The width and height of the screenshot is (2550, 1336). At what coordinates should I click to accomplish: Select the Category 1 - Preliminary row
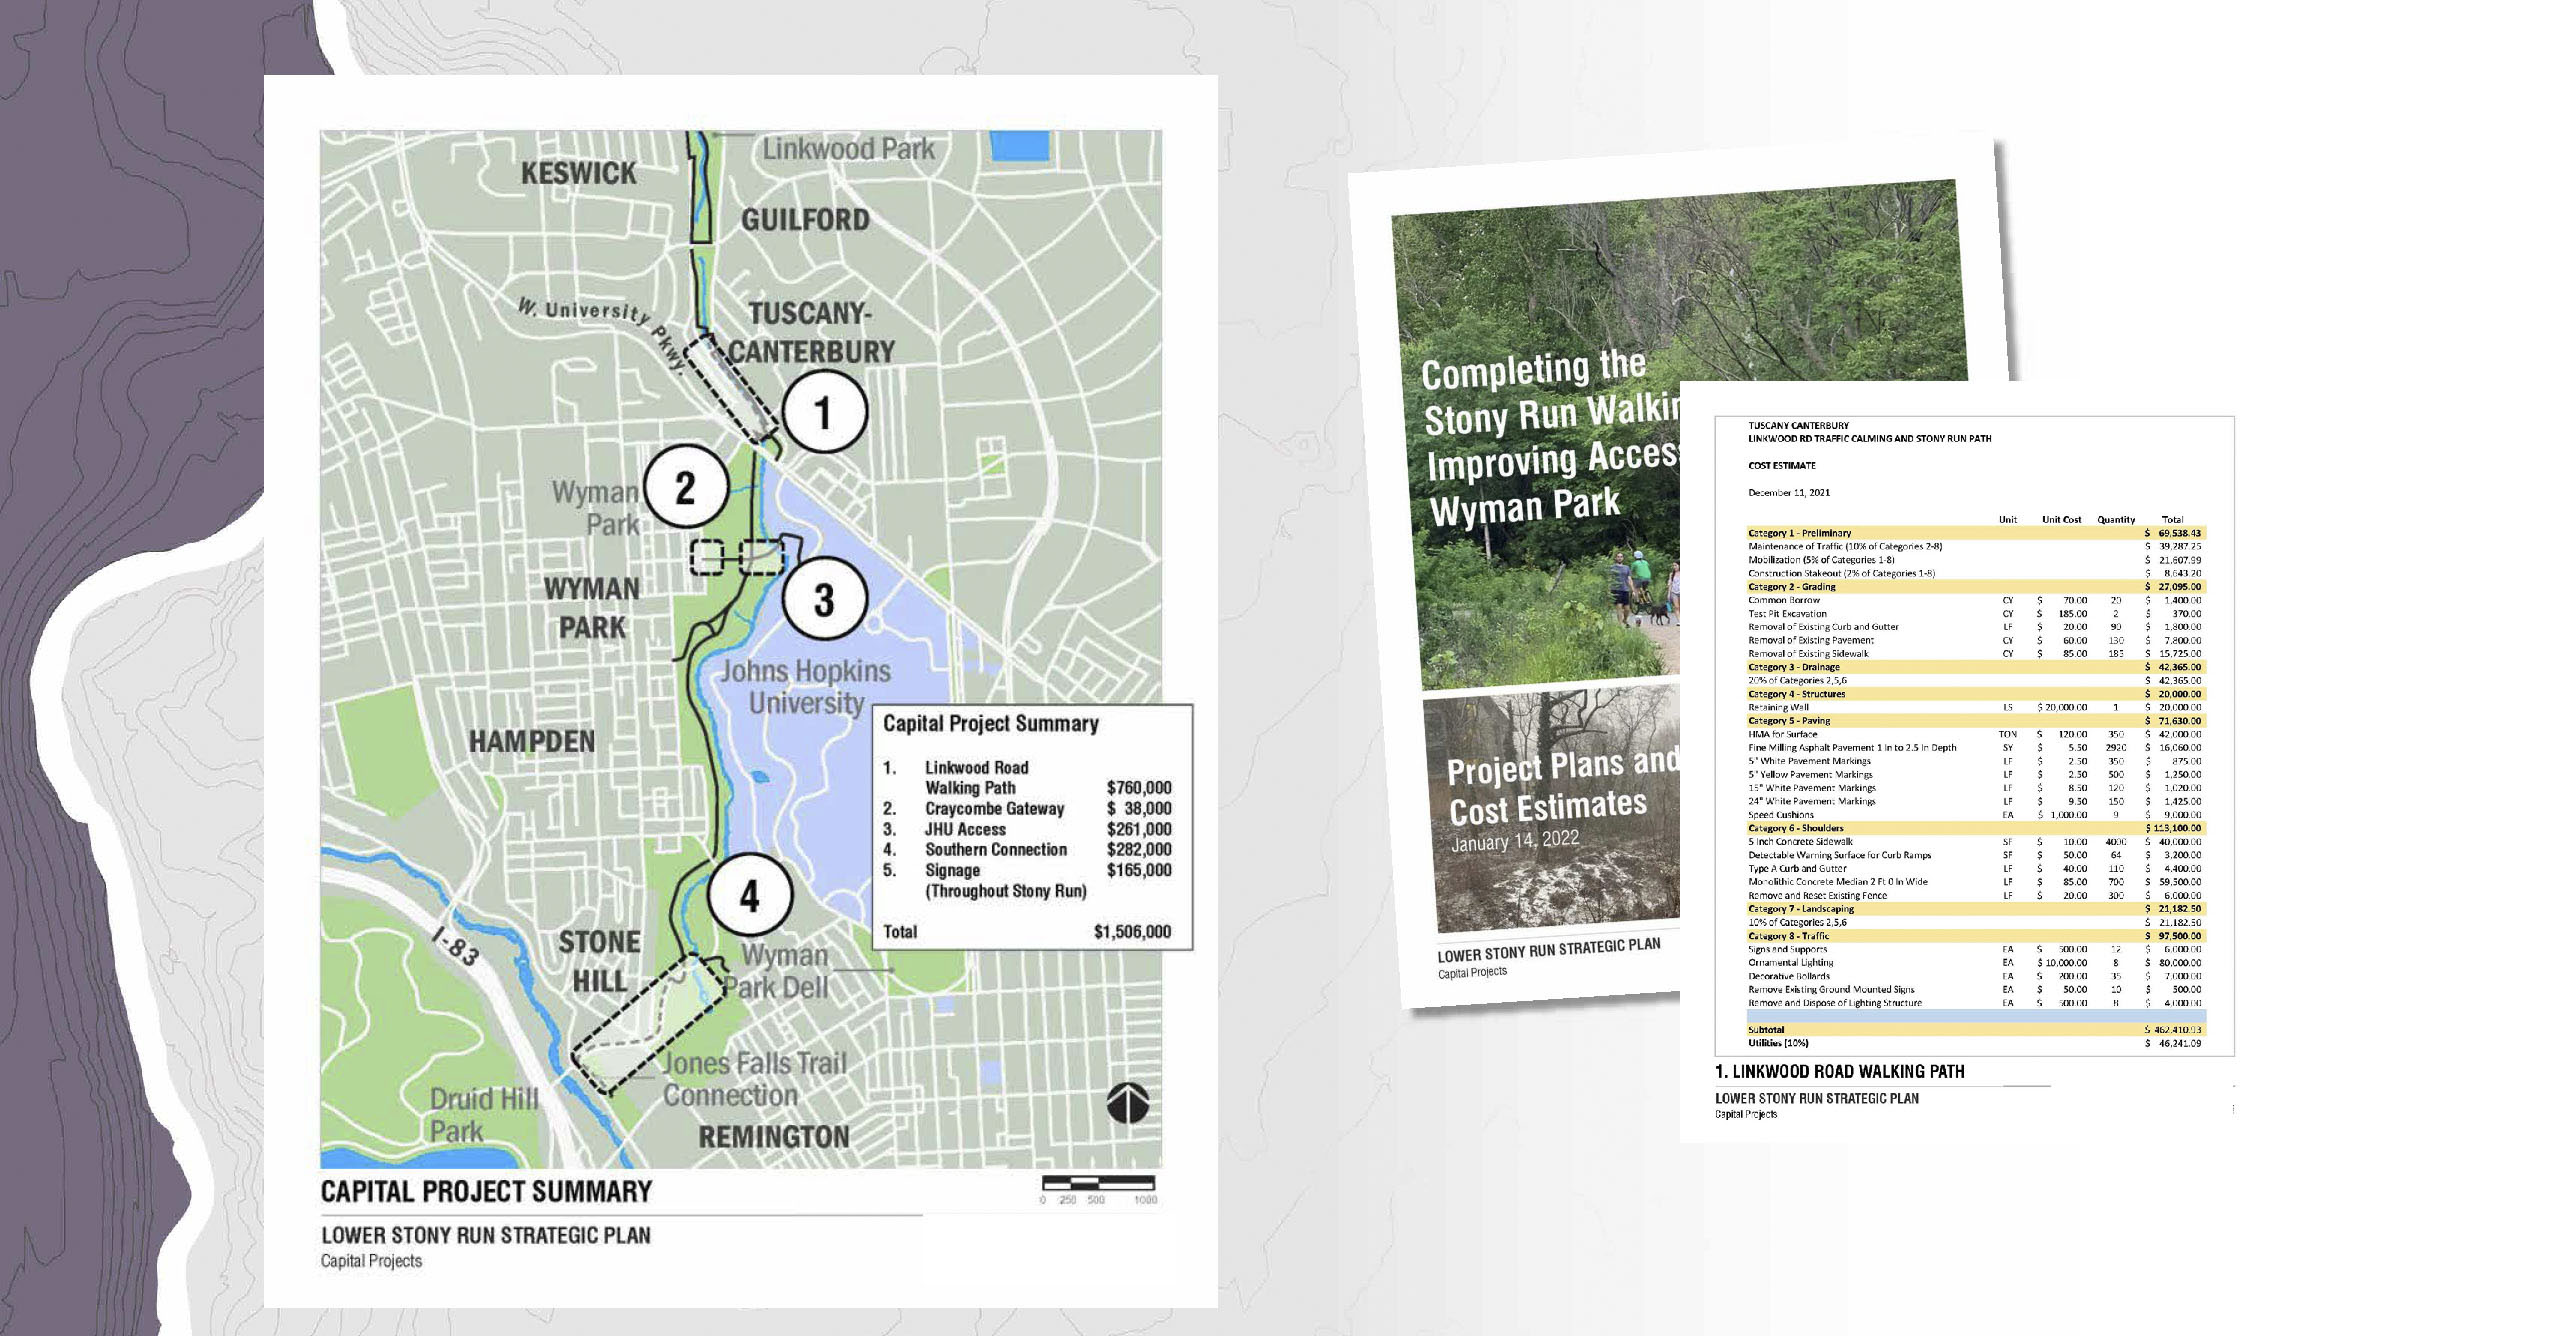[1975, 533]
